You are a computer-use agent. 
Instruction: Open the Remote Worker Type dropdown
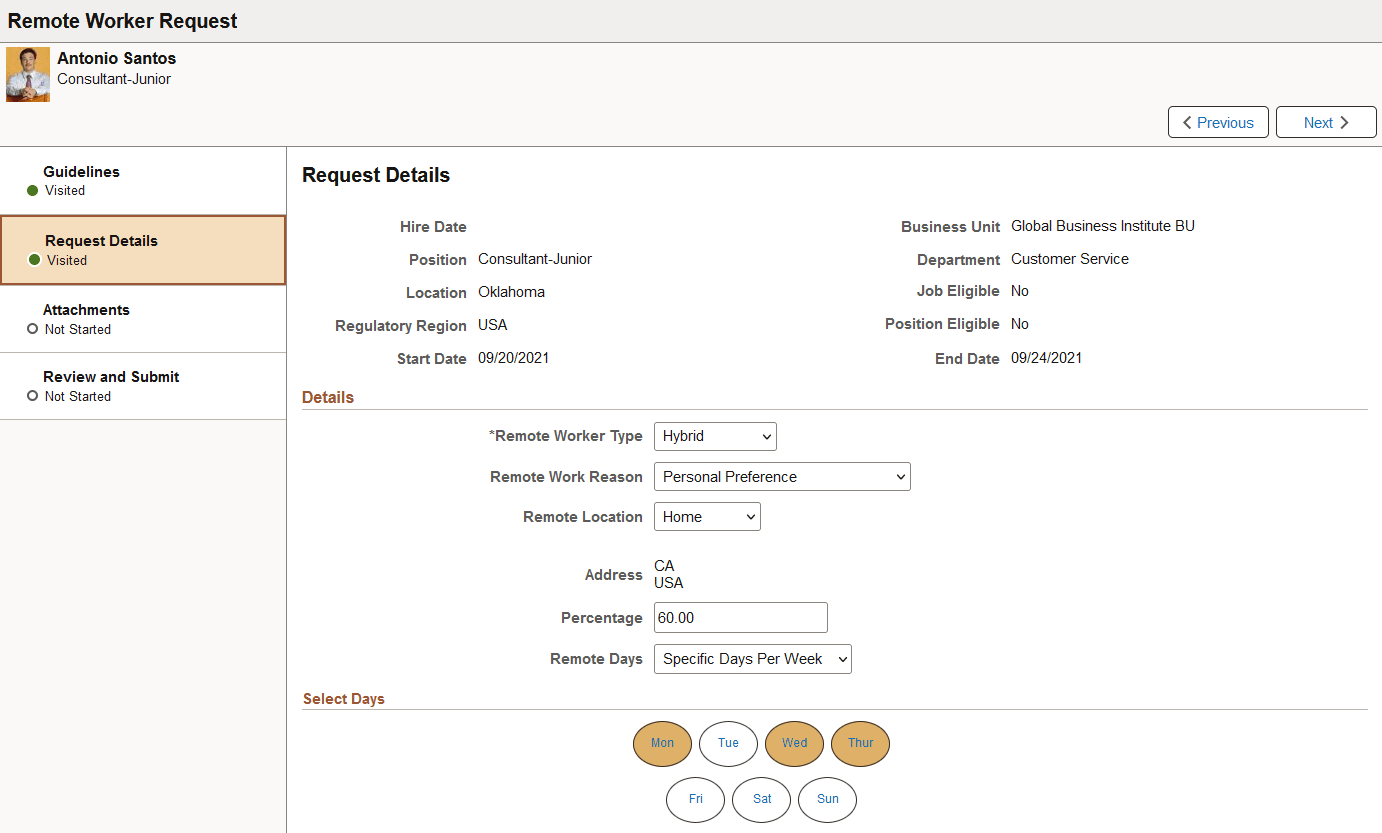click(714, 436)
